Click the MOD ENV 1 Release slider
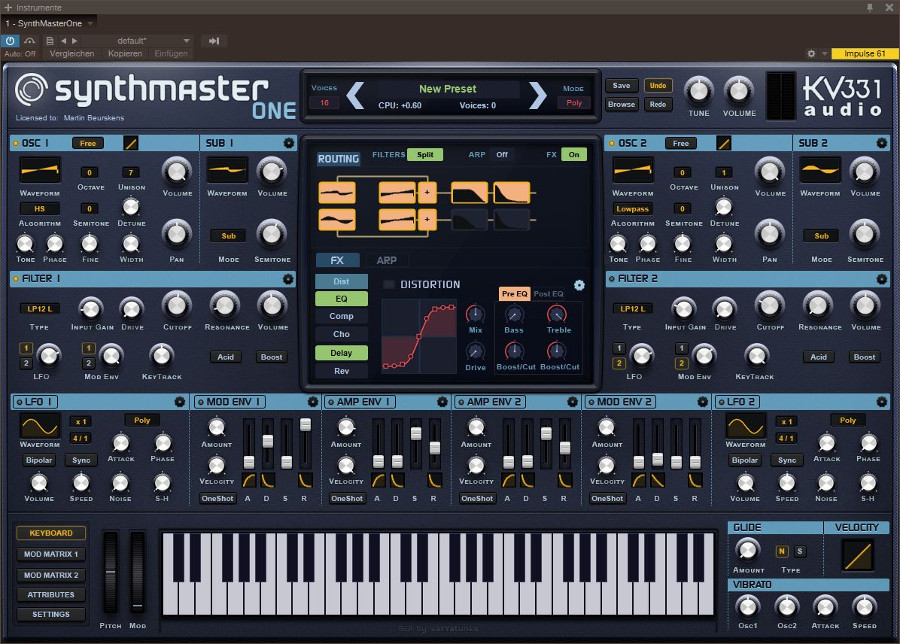900x644 pixels. (x=305, y=444)
